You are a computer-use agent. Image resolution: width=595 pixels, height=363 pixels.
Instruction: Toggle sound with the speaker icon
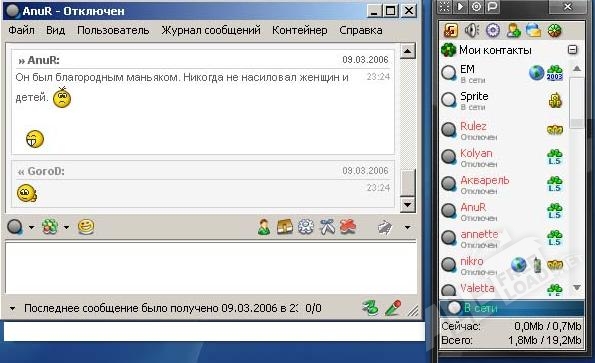coord(472,30)
